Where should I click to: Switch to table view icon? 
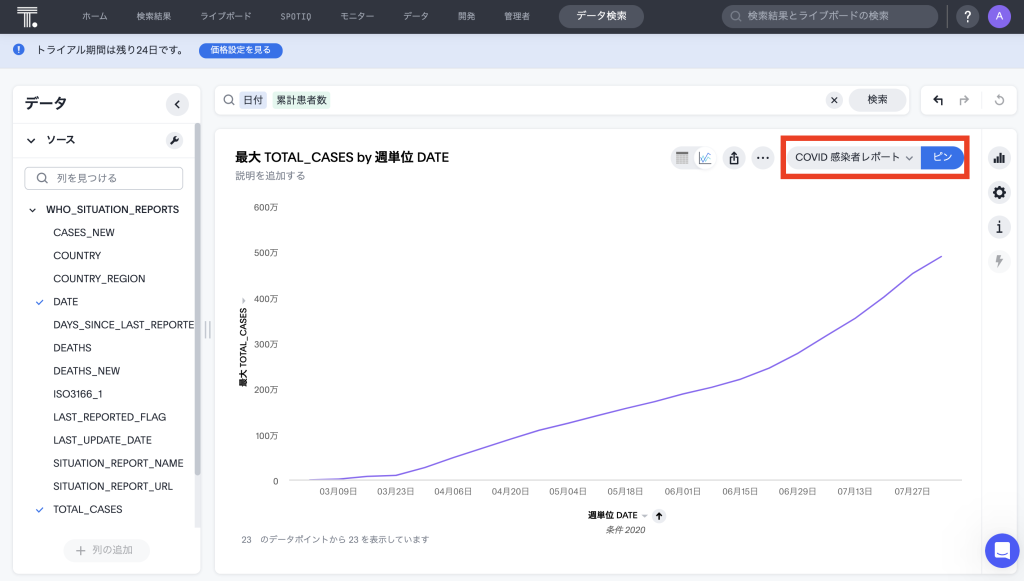point(682,158)
